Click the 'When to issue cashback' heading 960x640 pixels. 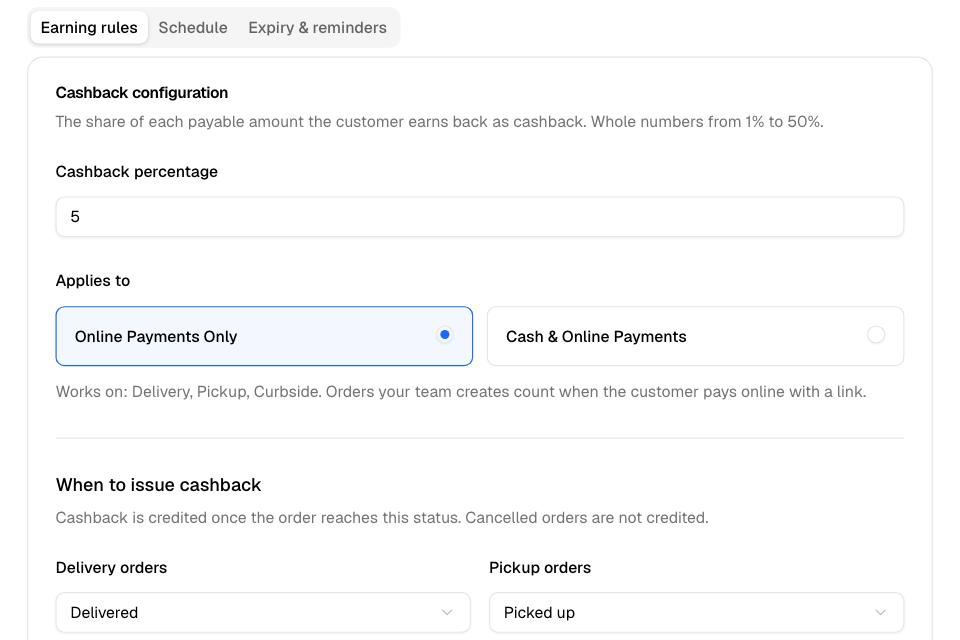(x=159, y=485)
